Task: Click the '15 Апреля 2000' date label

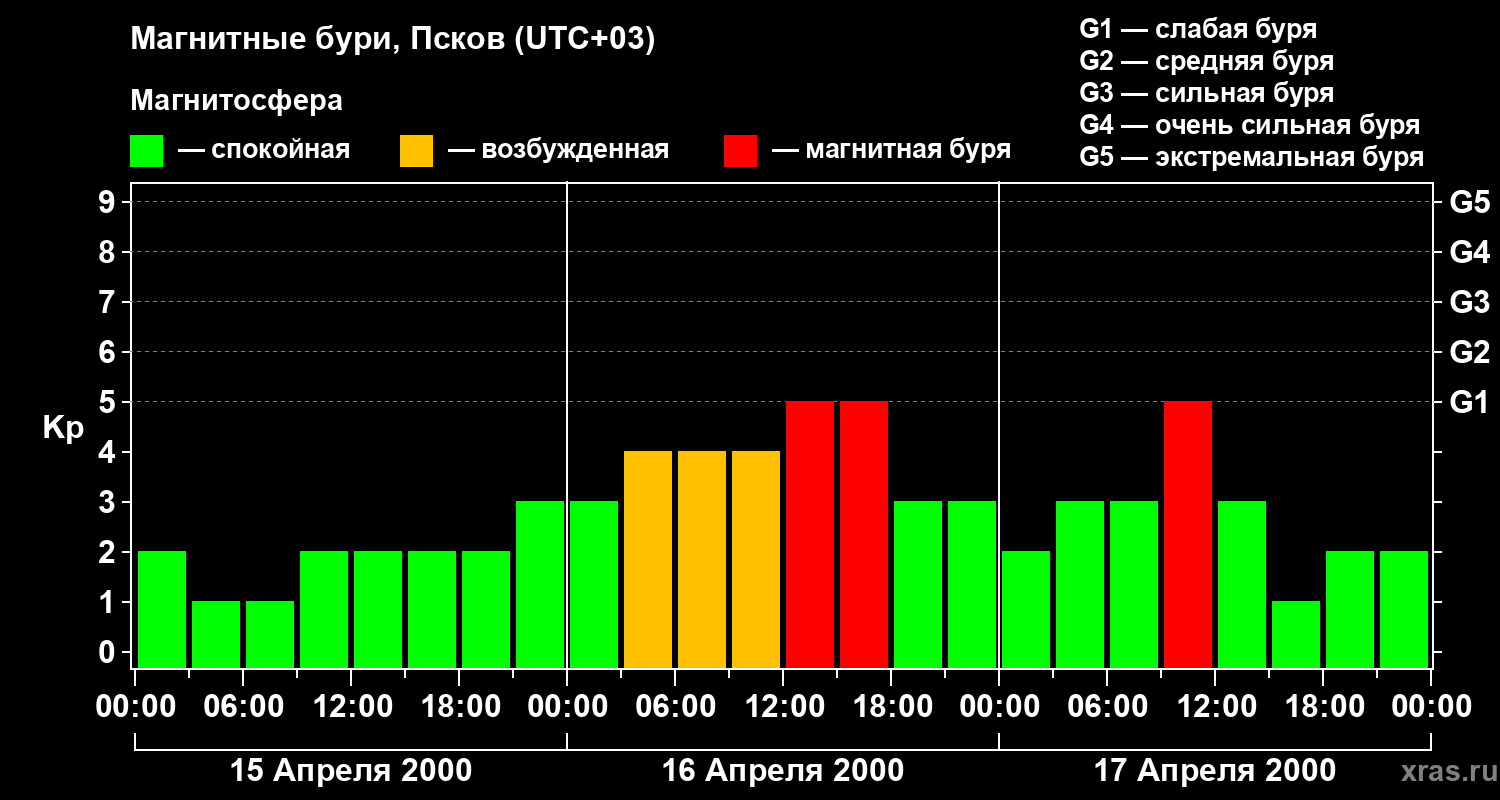Action: 351,770
